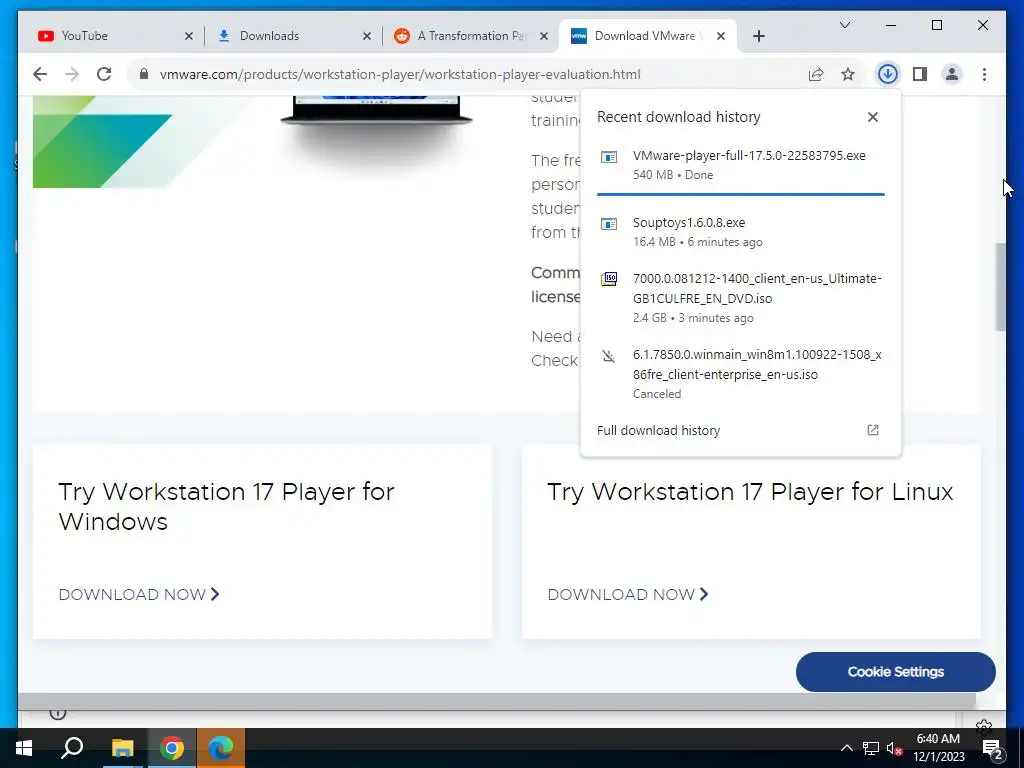
Task: Close the Reddit Transformation tab
Action: [543, 37]
